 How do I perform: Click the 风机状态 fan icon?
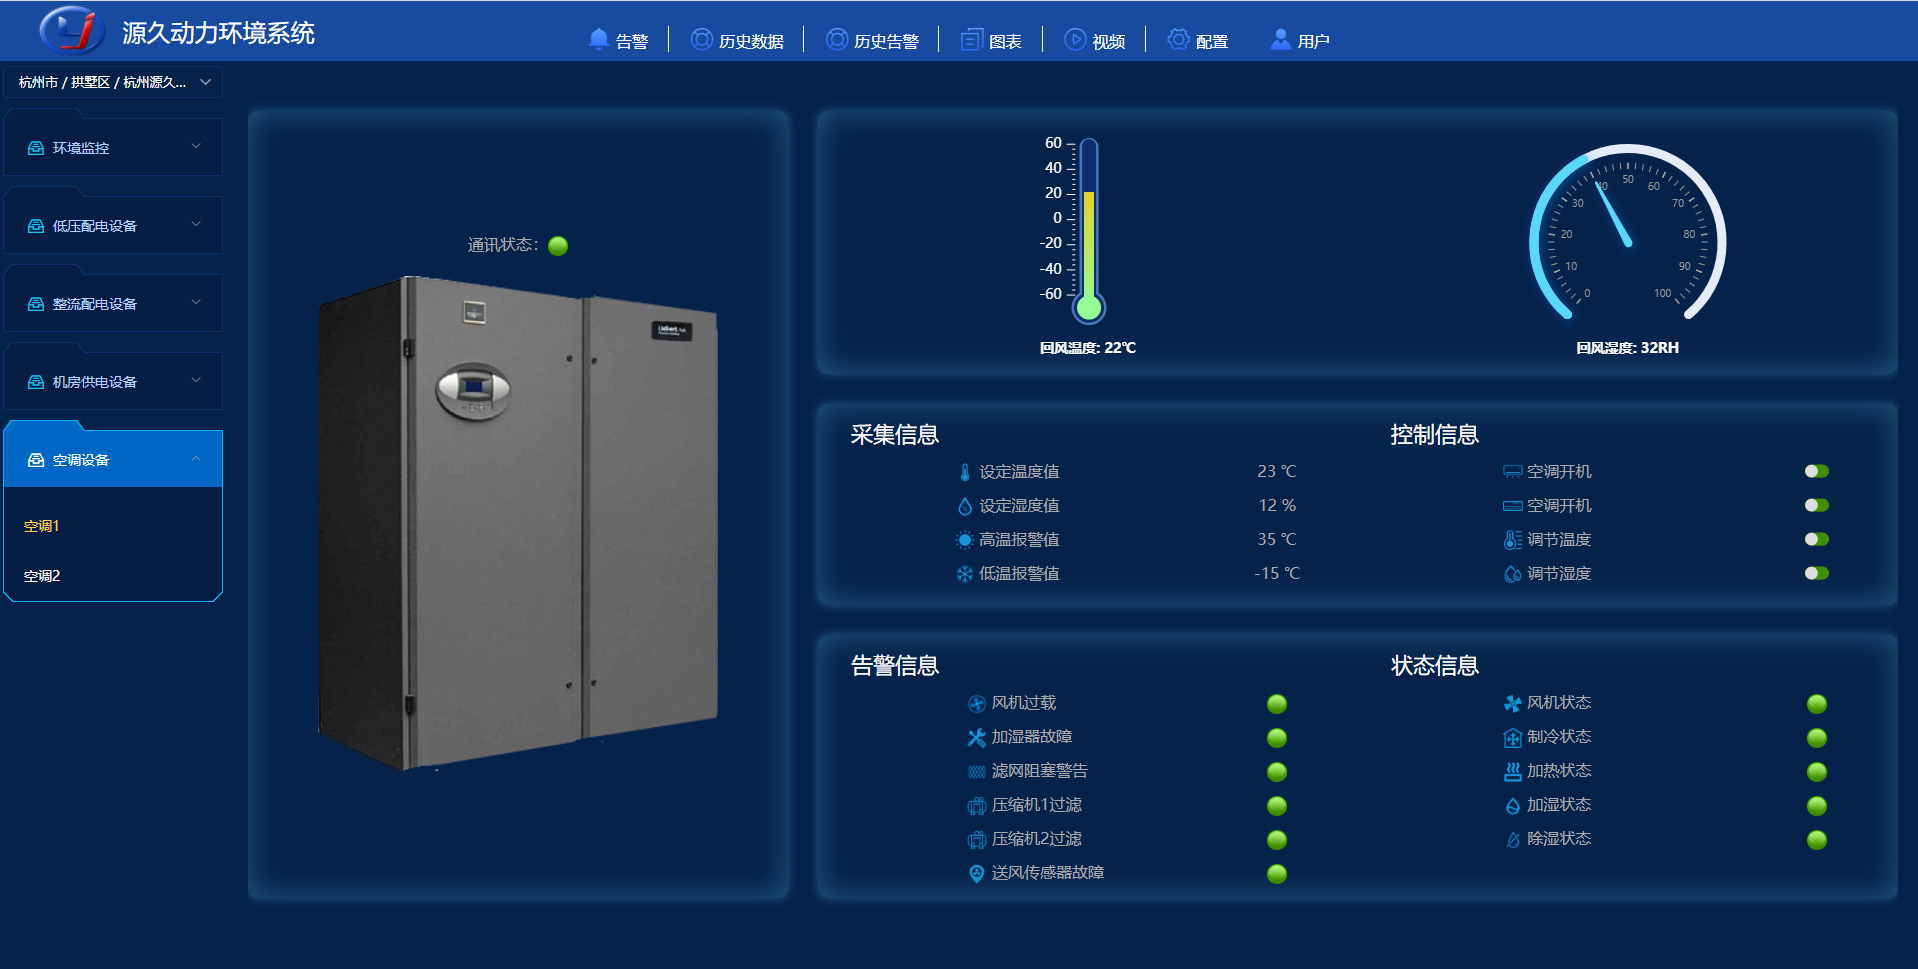point(1512,704)
